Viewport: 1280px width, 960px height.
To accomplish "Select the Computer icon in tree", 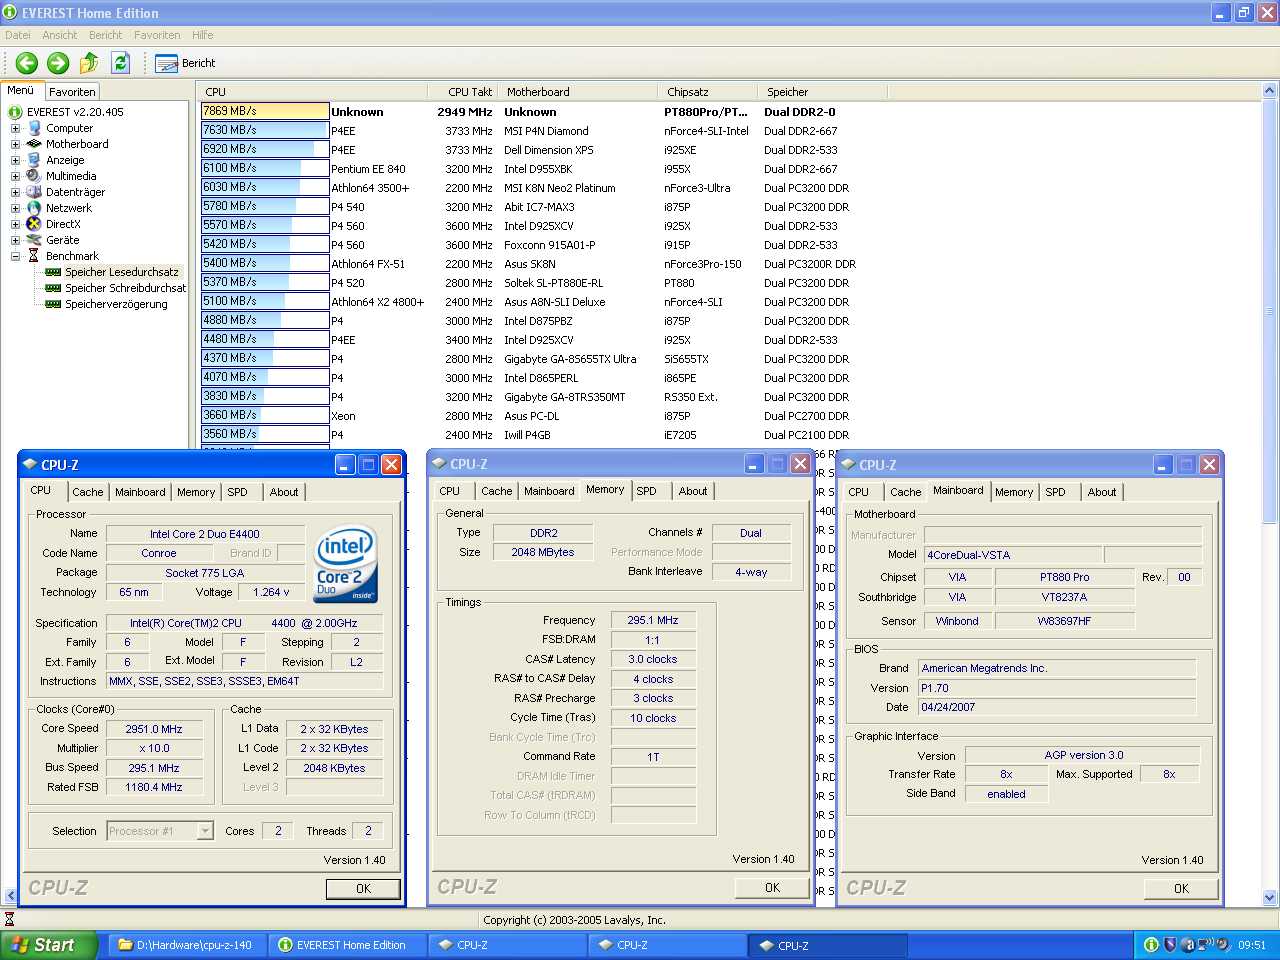I will [34, 128].
